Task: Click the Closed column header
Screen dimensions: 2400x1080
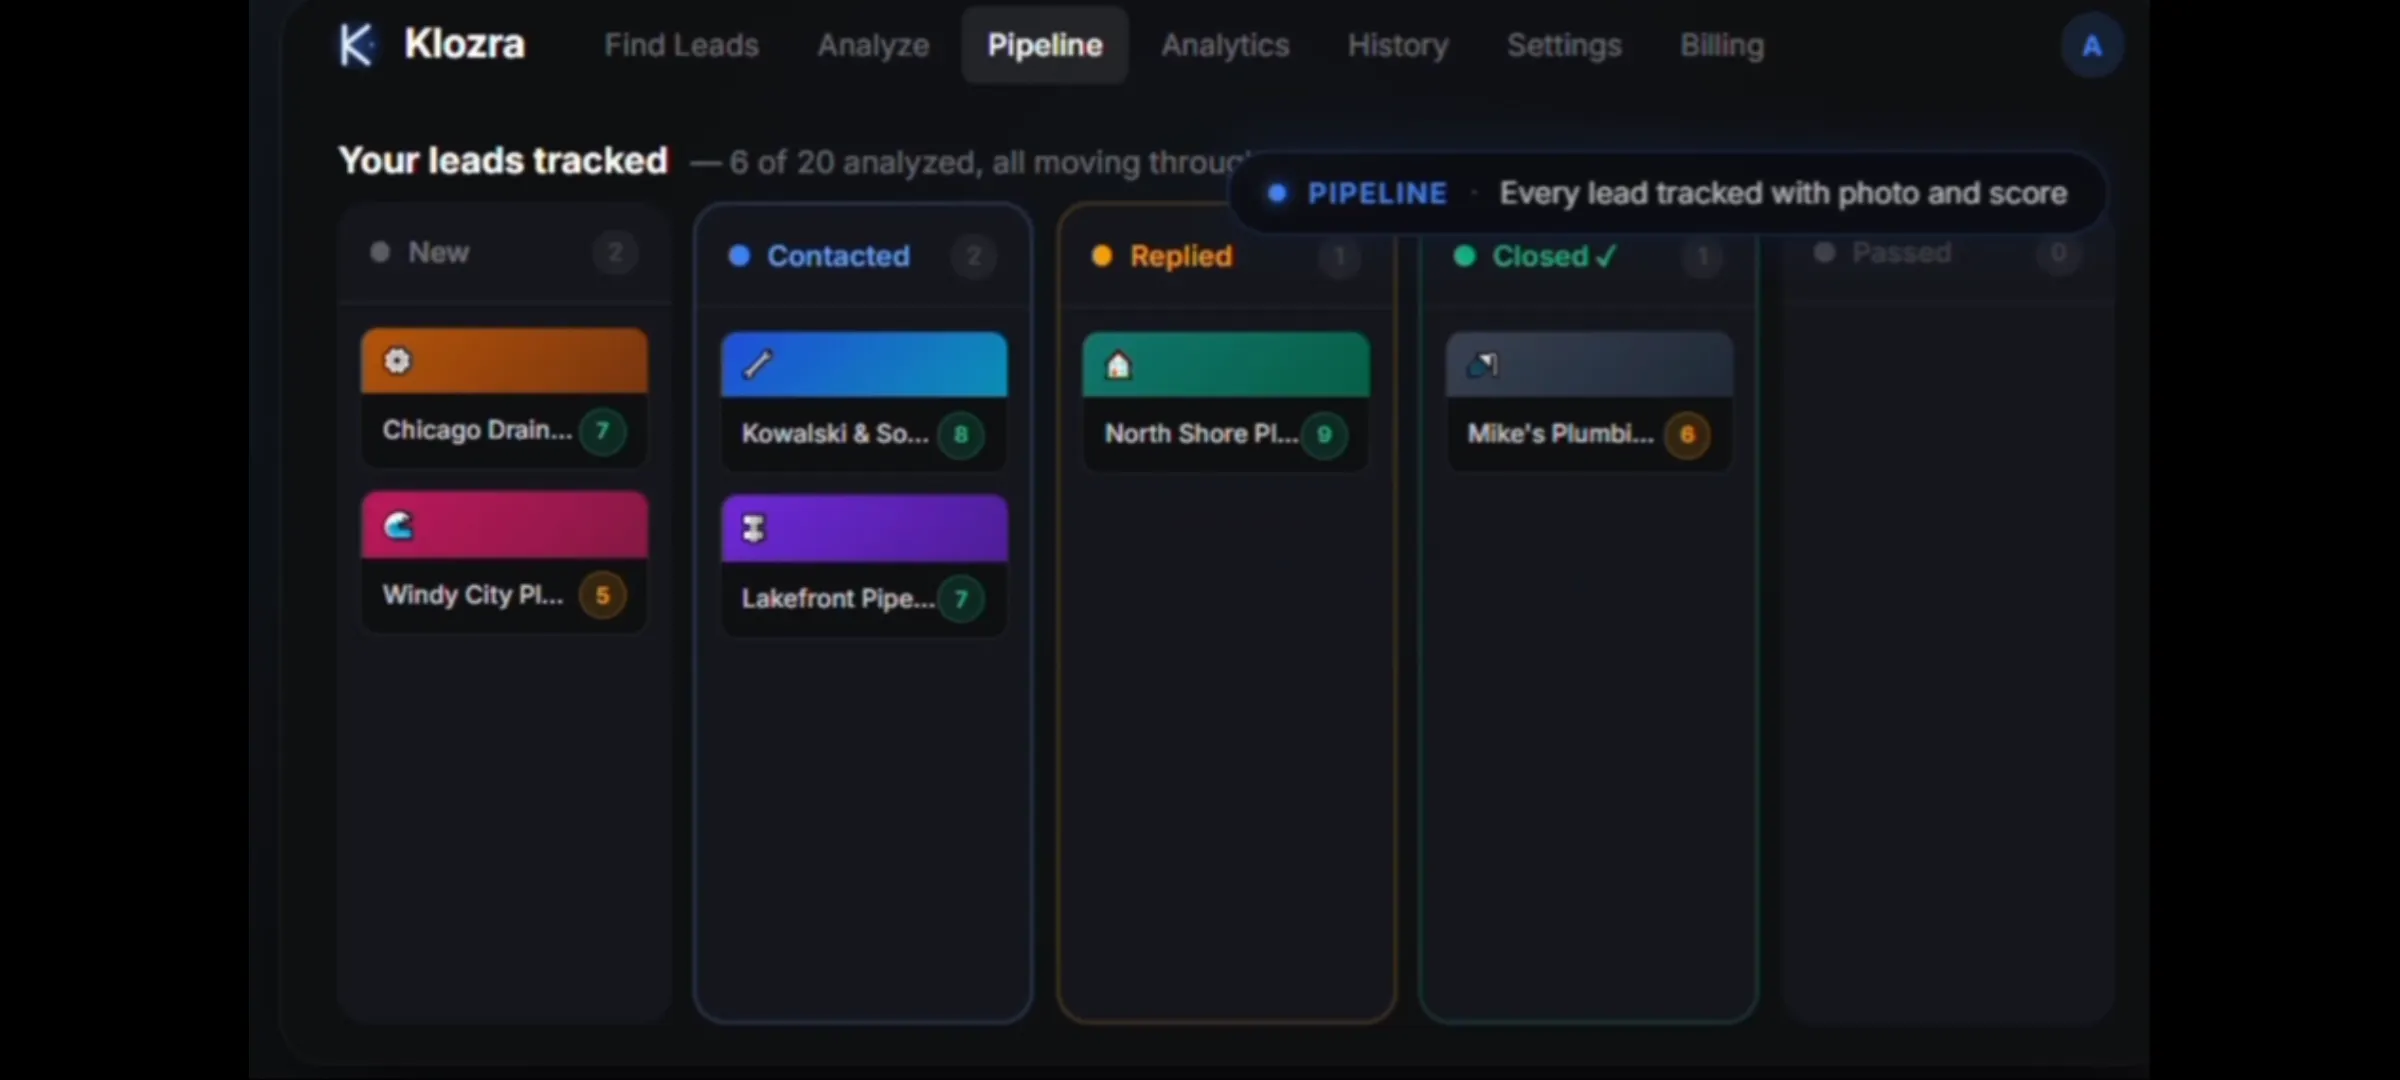Action: click(1588, 257)
